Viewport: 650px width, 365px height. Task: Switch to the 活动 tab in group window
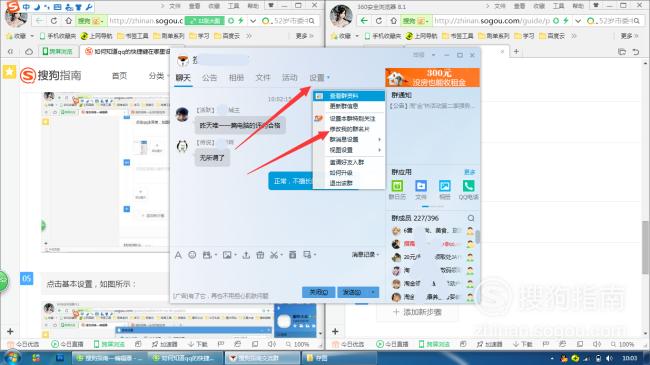click(x=290, y=78)
